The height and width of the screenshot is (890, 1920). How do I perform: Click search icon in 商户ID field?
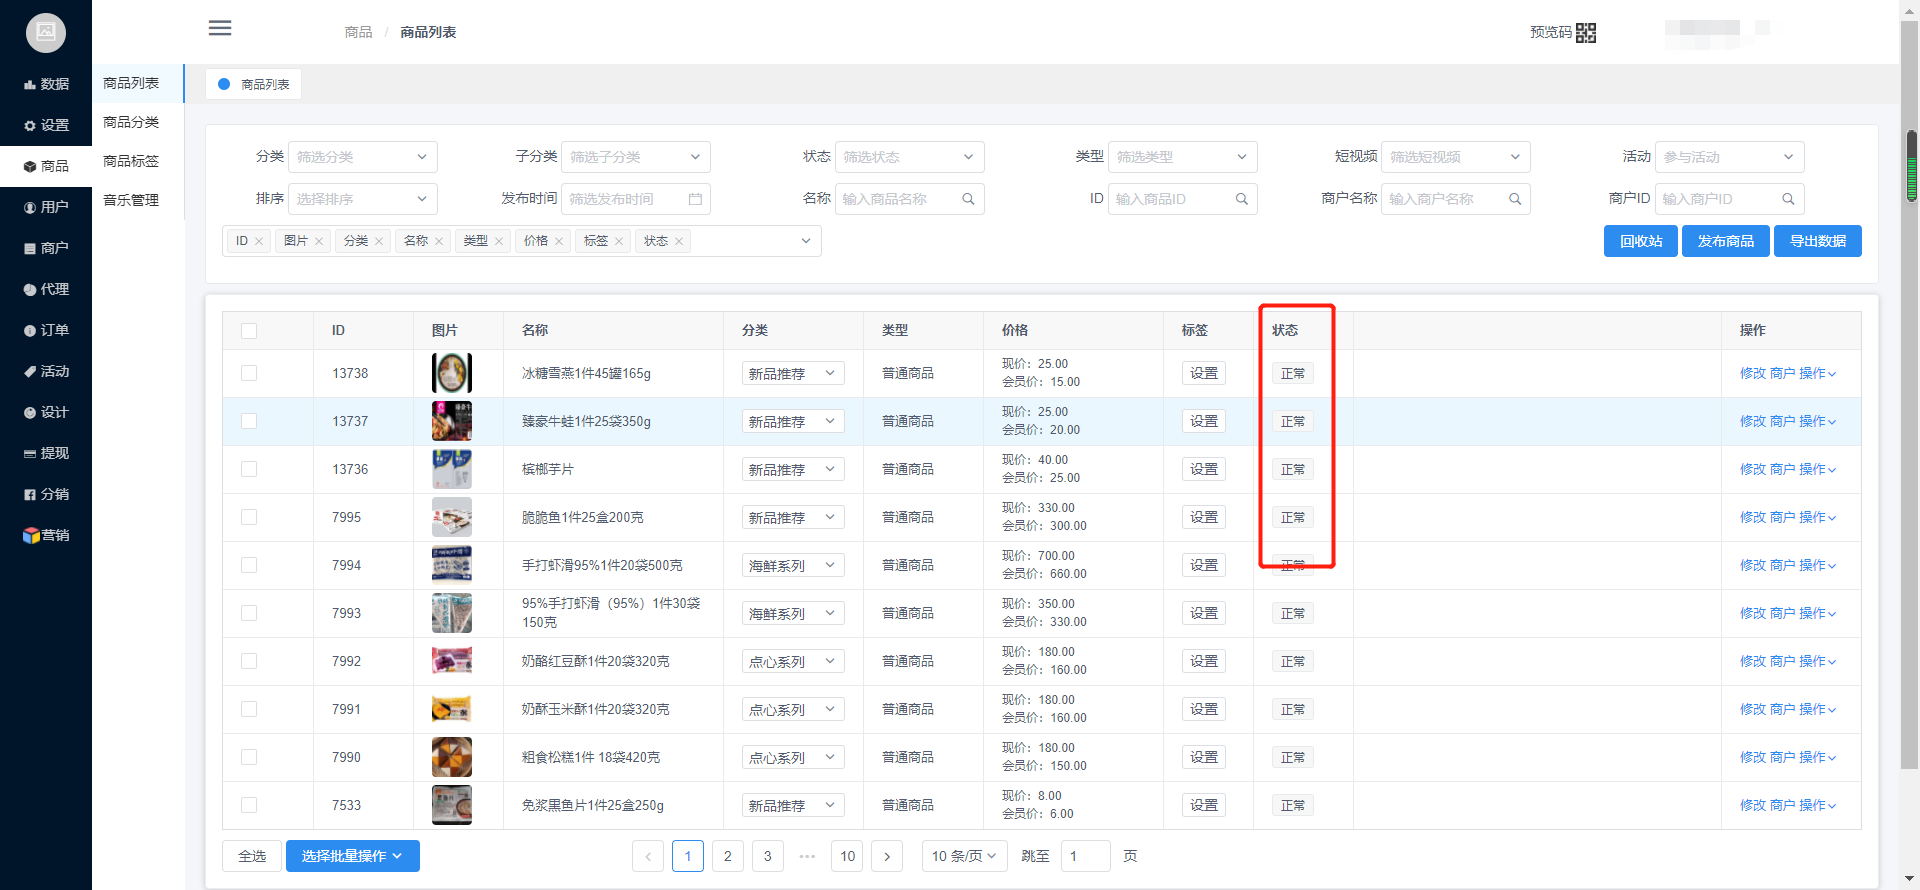(x=1788, y=199)
